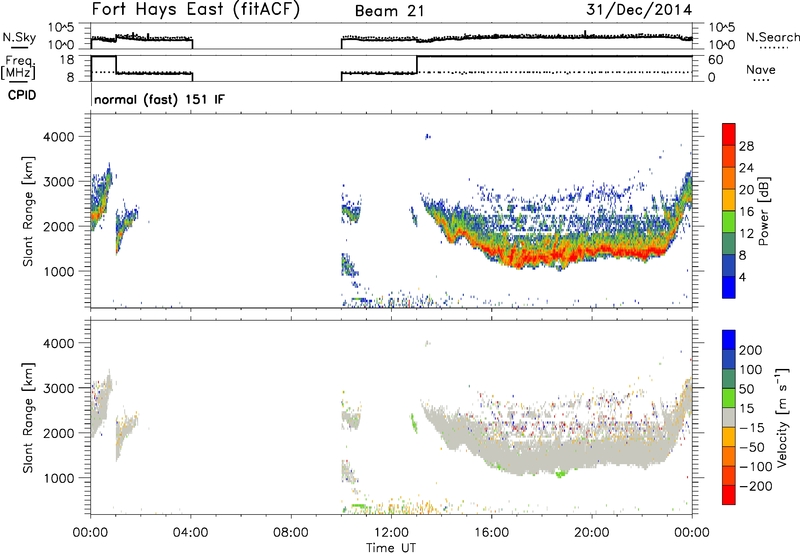
Task: Click the '24' power scale value
Action: [746, 168]
